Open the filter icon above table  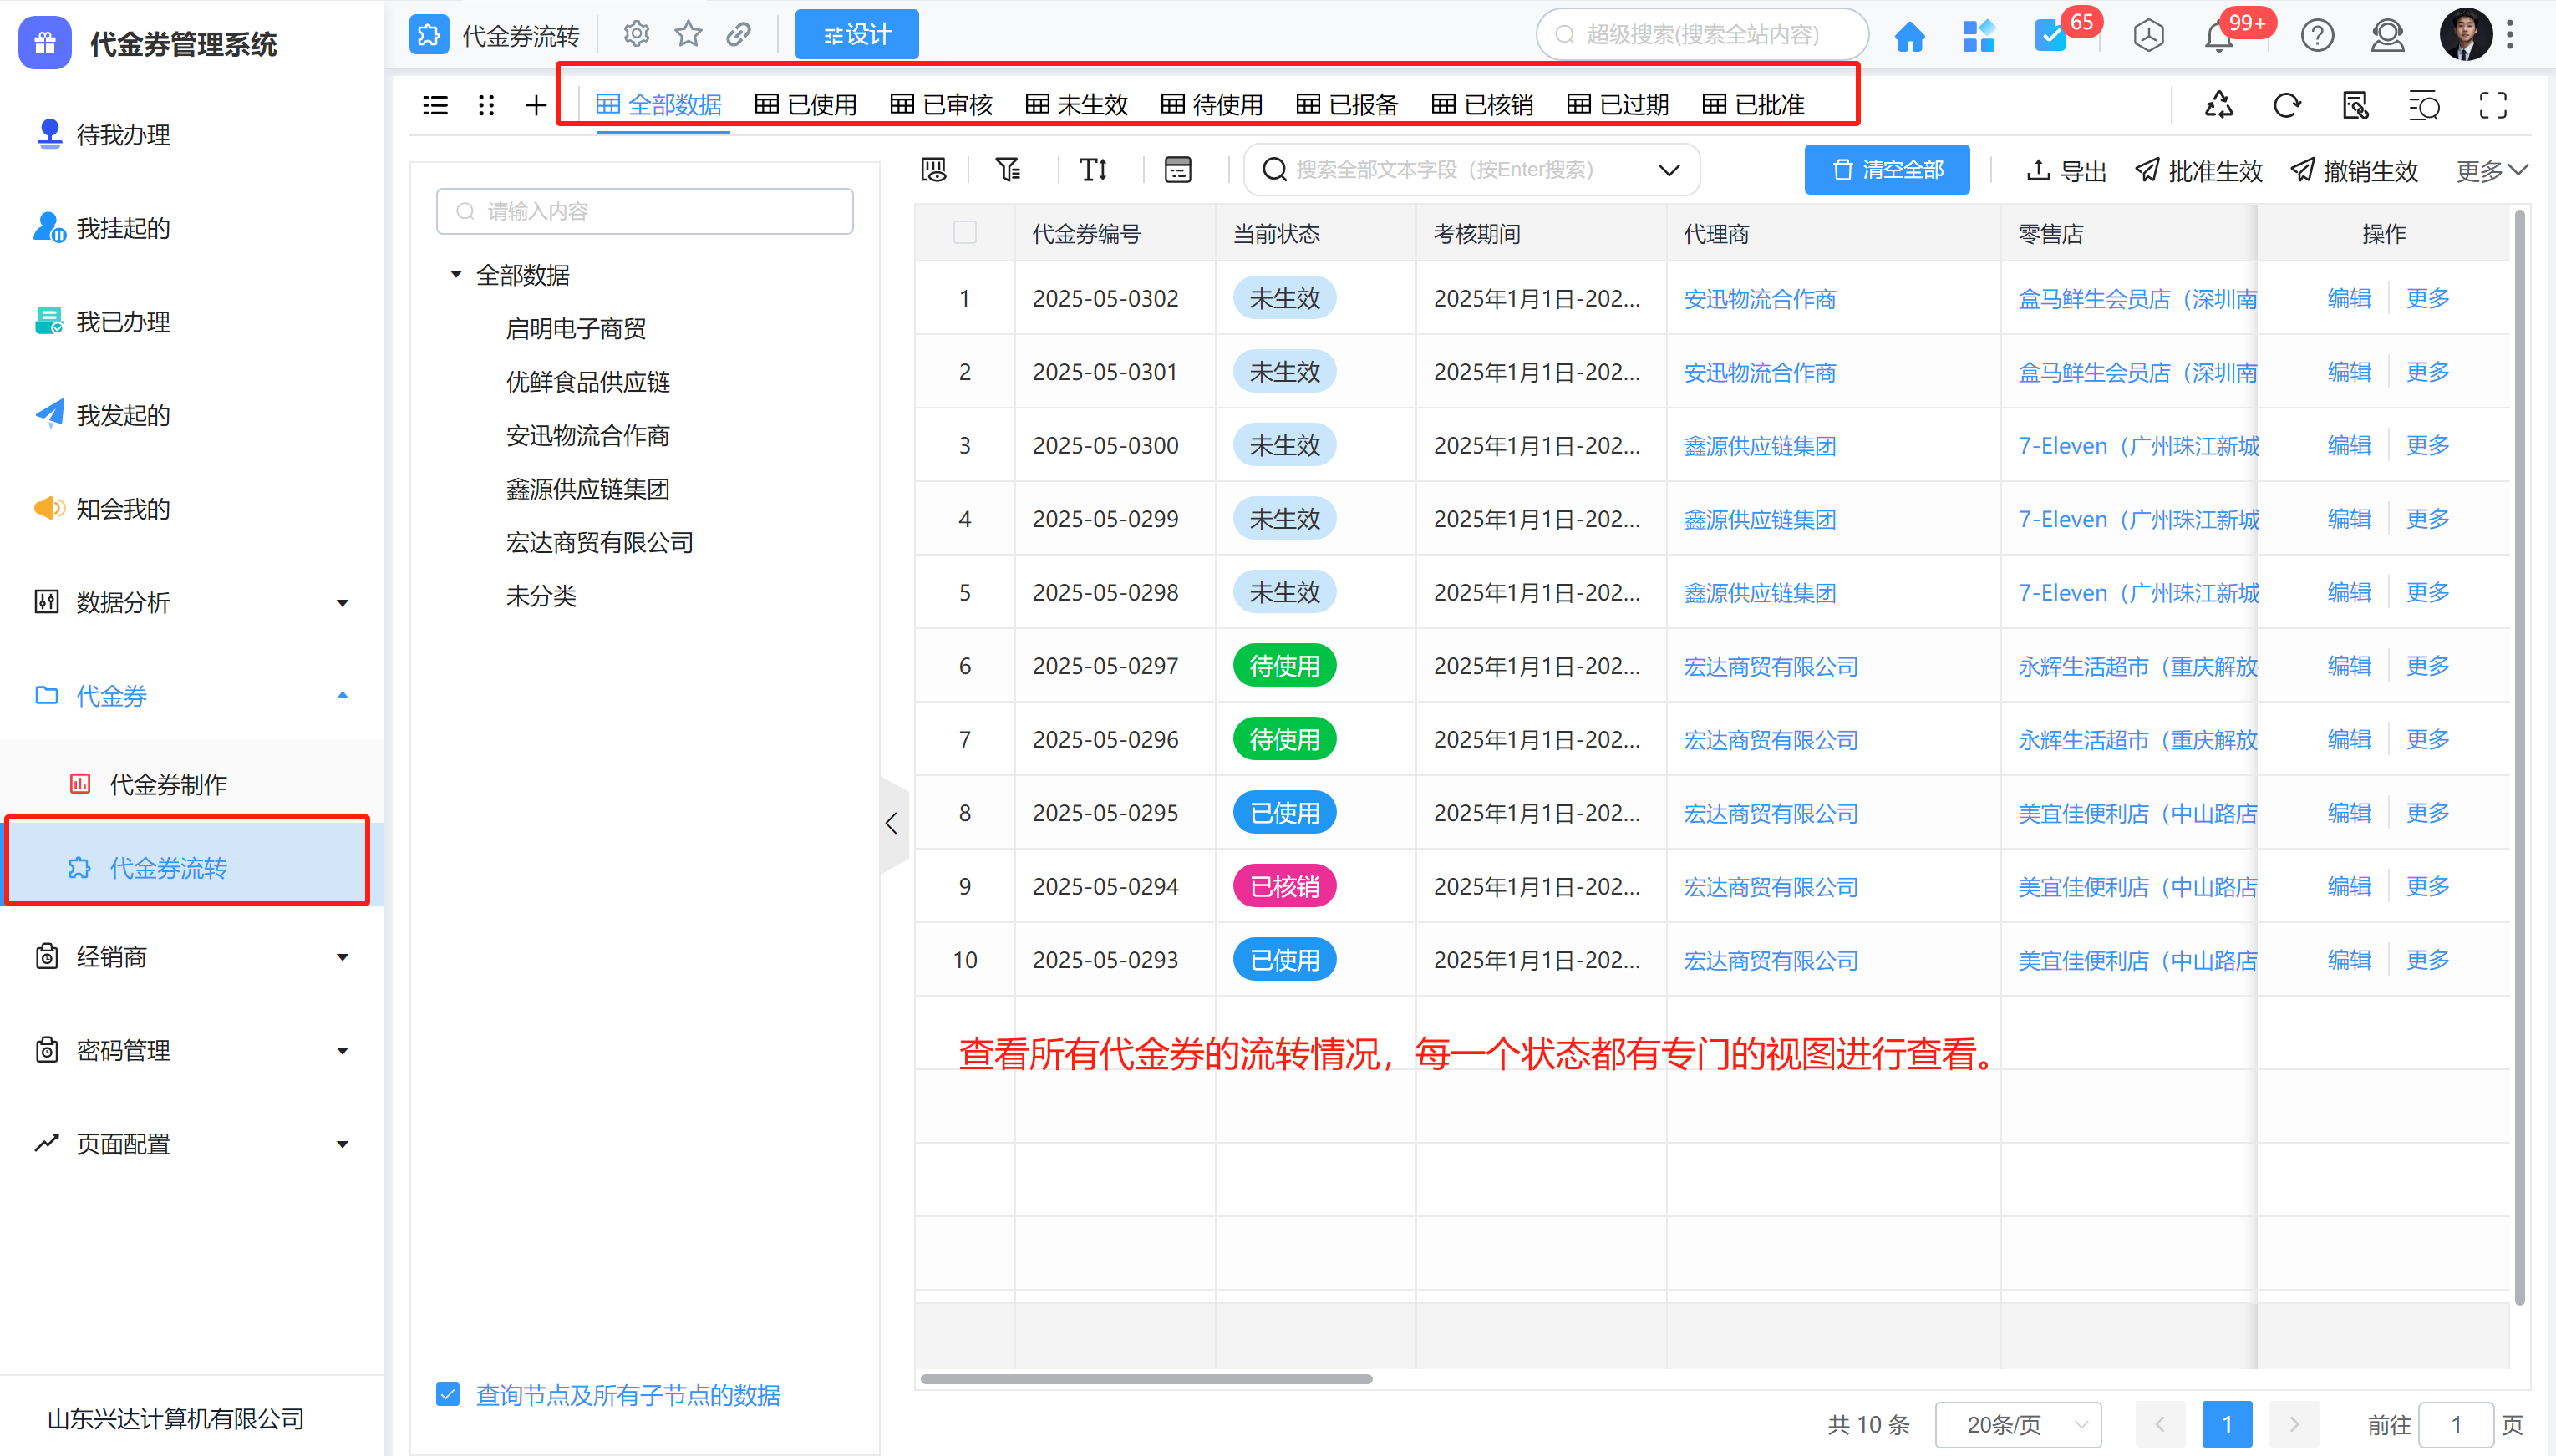pyautogui.click(x=1007, y=170)
